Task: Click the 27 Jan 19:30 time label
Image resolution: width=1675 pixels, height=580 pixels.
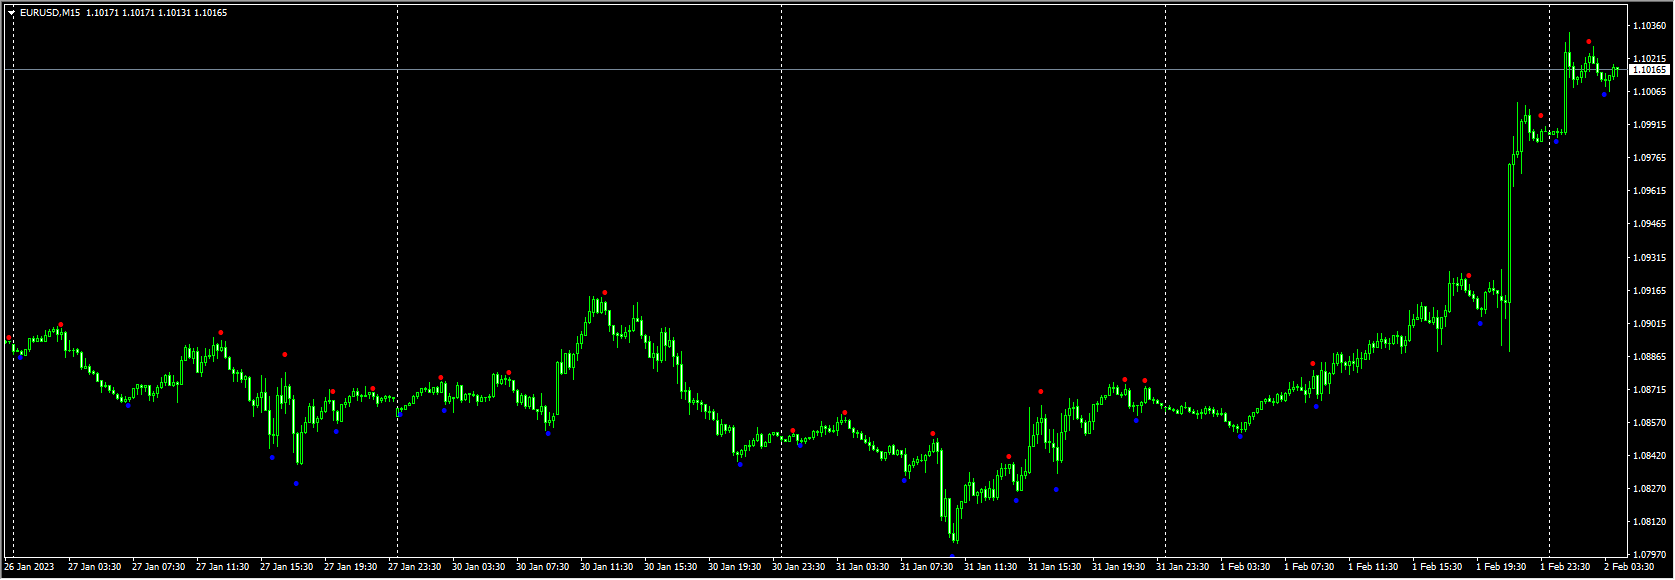Action: click(350, 567)
